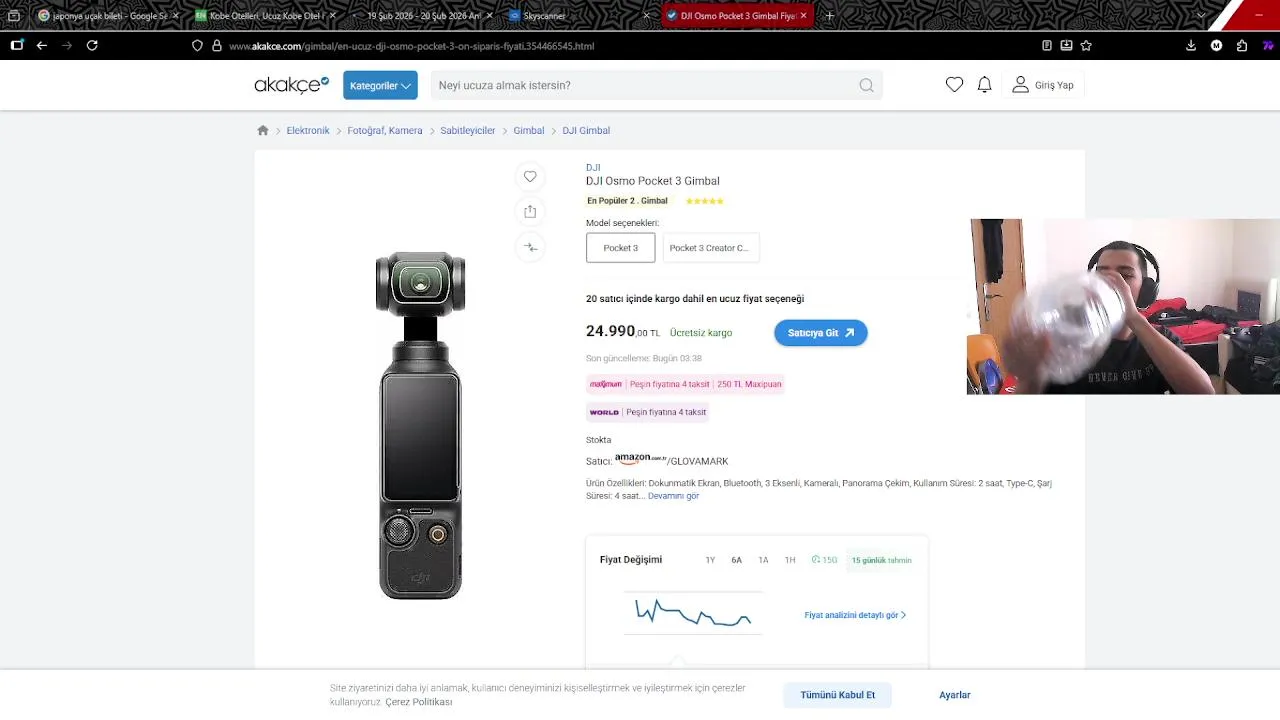Open the akakçe home logo
Viewport: 1280px width, 720px height.
click(291, 85)
